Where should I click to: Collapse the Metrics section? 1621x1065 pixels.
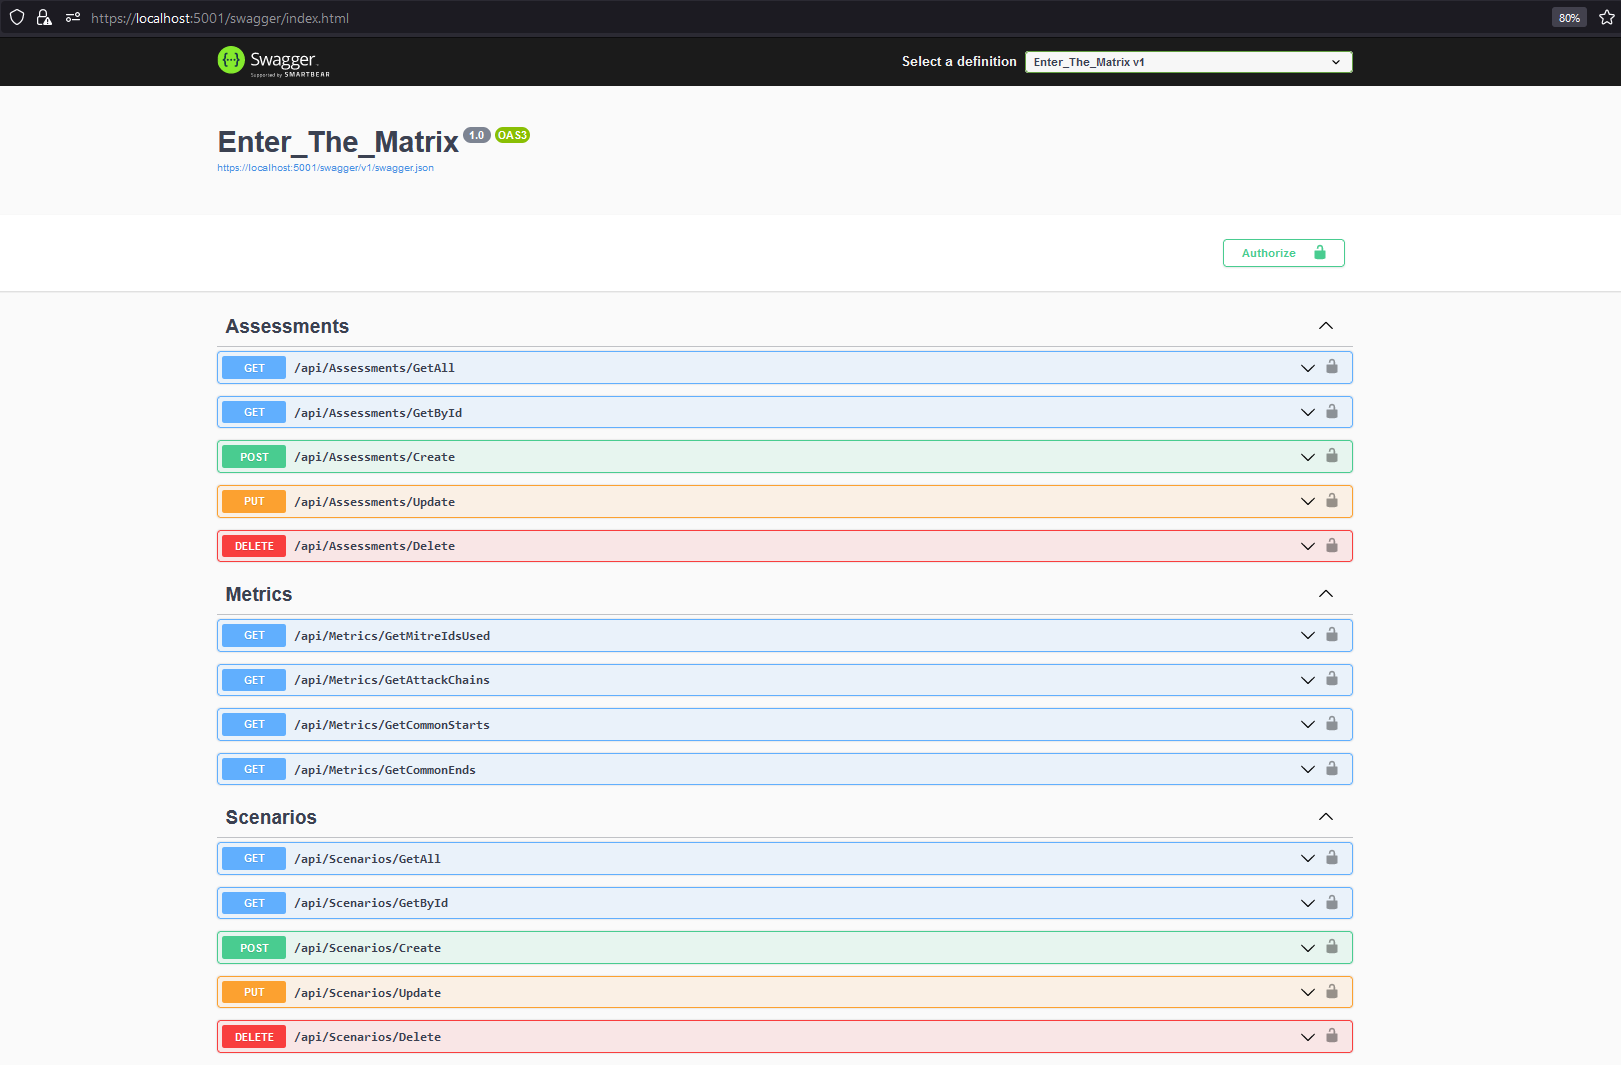(x=1326, y=593)
